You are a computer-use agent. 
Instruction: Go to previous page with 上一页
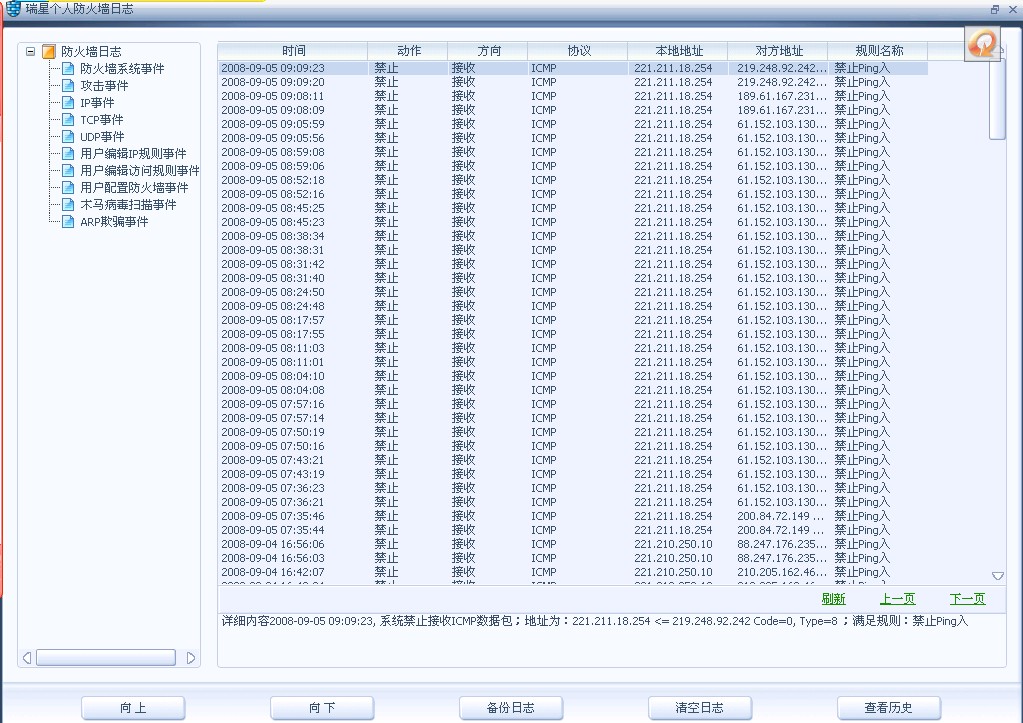[897, 598]
